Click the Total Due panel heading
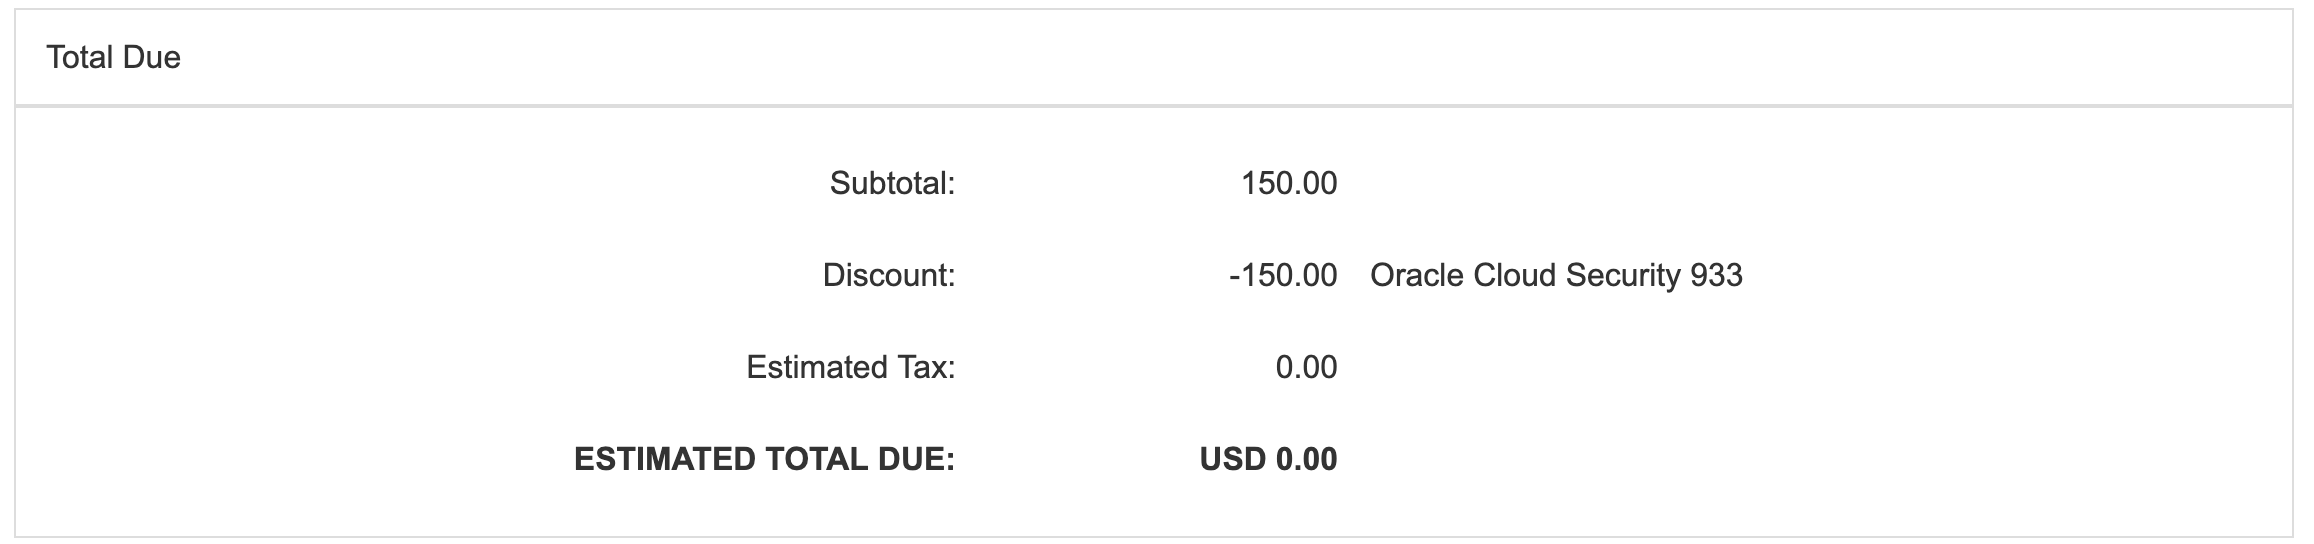The width and height of the screenshot is (2314, 544). tap(113, 58)
